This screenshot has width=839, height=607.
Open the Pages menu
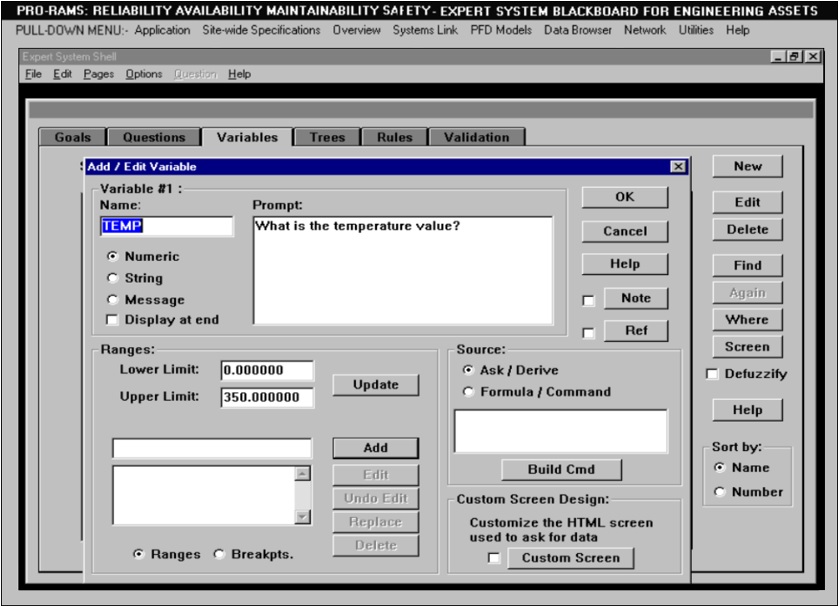tap(98, 74)
